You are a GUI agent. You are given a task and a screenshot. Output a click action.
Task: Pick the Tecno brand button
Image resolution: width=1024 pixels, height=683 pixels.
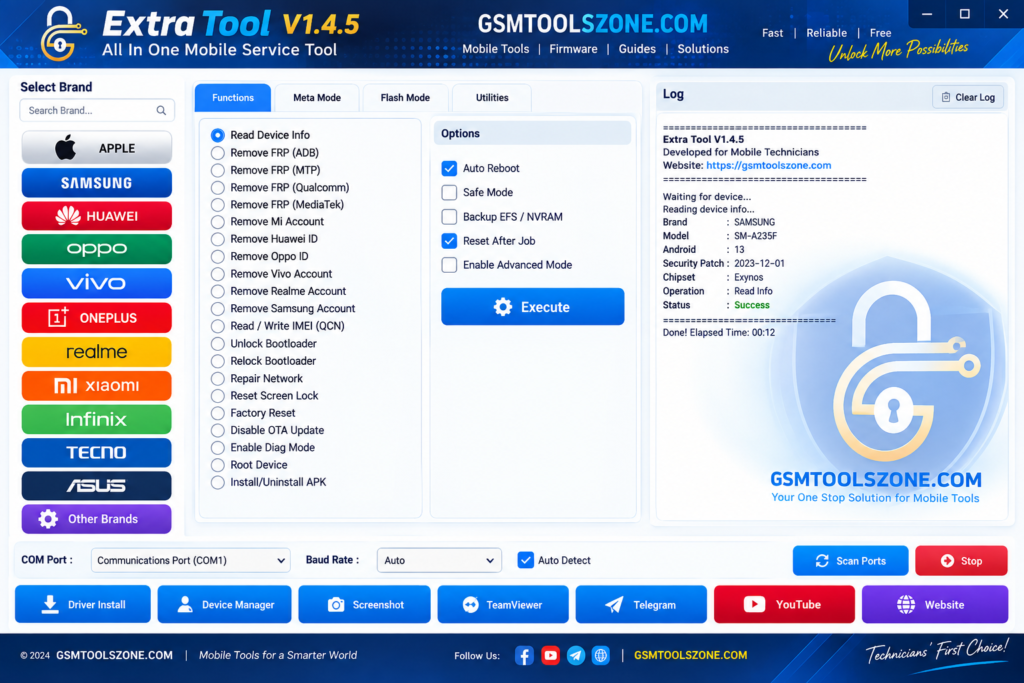point(97,453)
